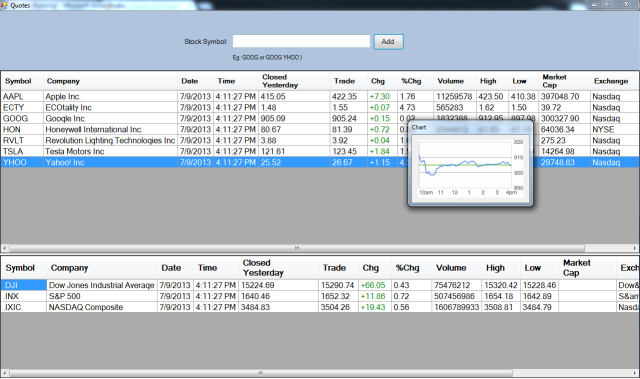
Task: Click upper table Chg column header
Action: click(382, 81)
